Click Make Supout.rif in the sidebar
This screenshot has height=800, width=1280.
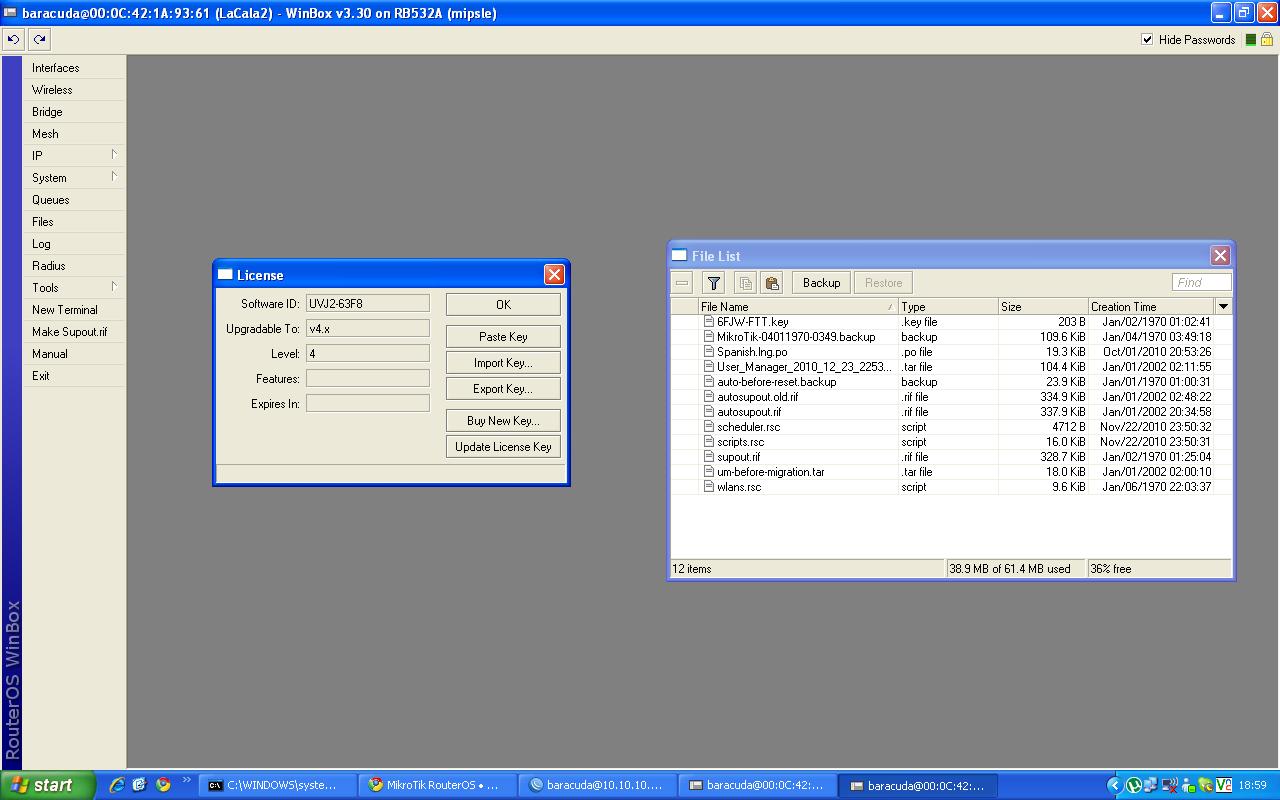click(75, 332)
